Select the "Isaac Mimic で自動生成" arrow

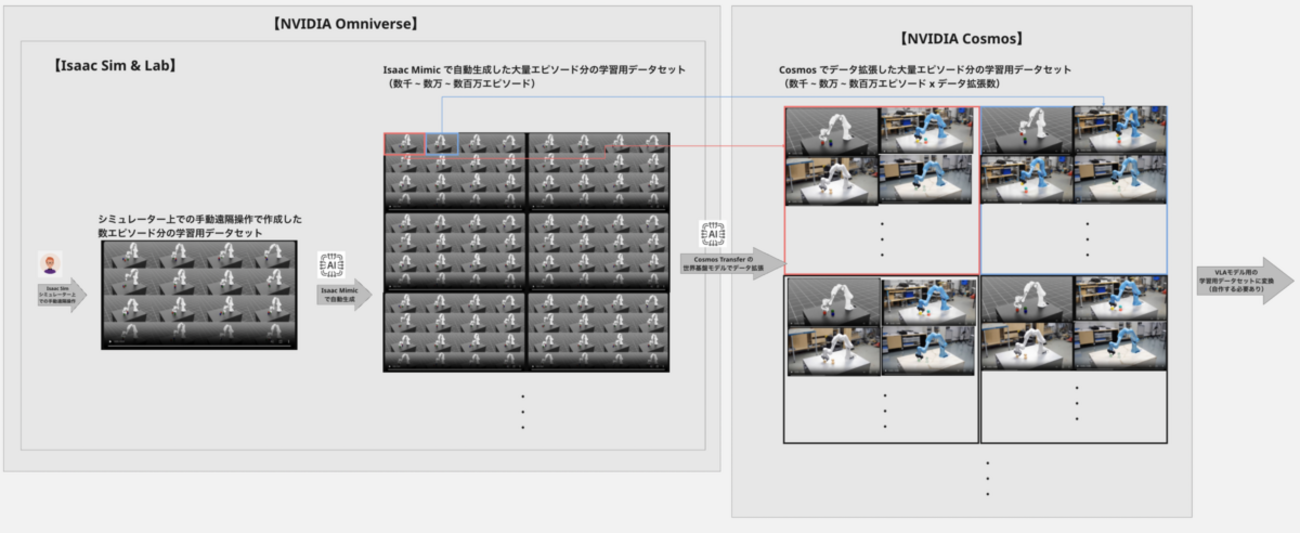[x=344, y=294]
